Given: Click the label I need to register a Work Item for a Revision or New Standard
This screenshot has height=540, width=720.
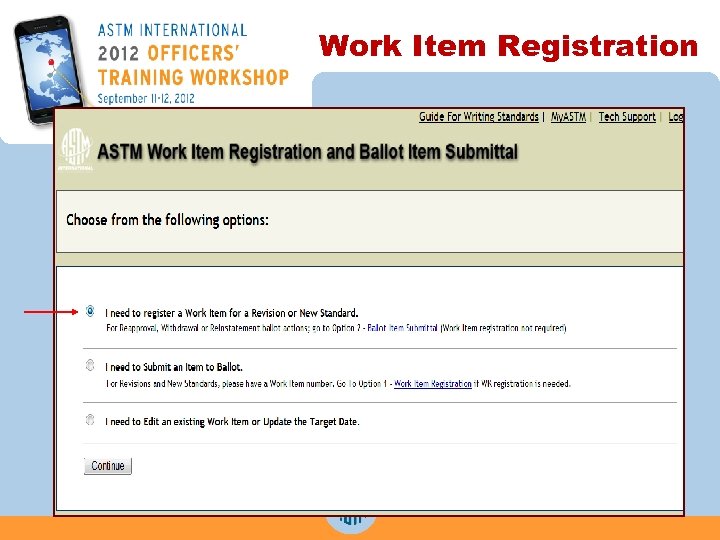Looking at the screenshot, I should coord(231,313).
